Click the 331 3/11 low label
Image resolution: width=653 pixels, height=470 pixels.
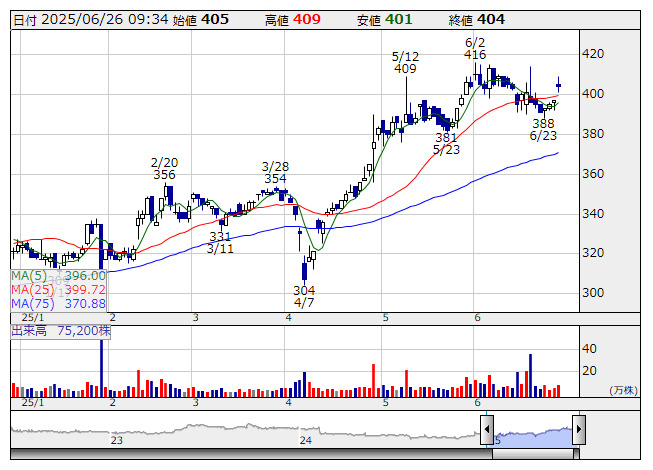click(220, 243)
